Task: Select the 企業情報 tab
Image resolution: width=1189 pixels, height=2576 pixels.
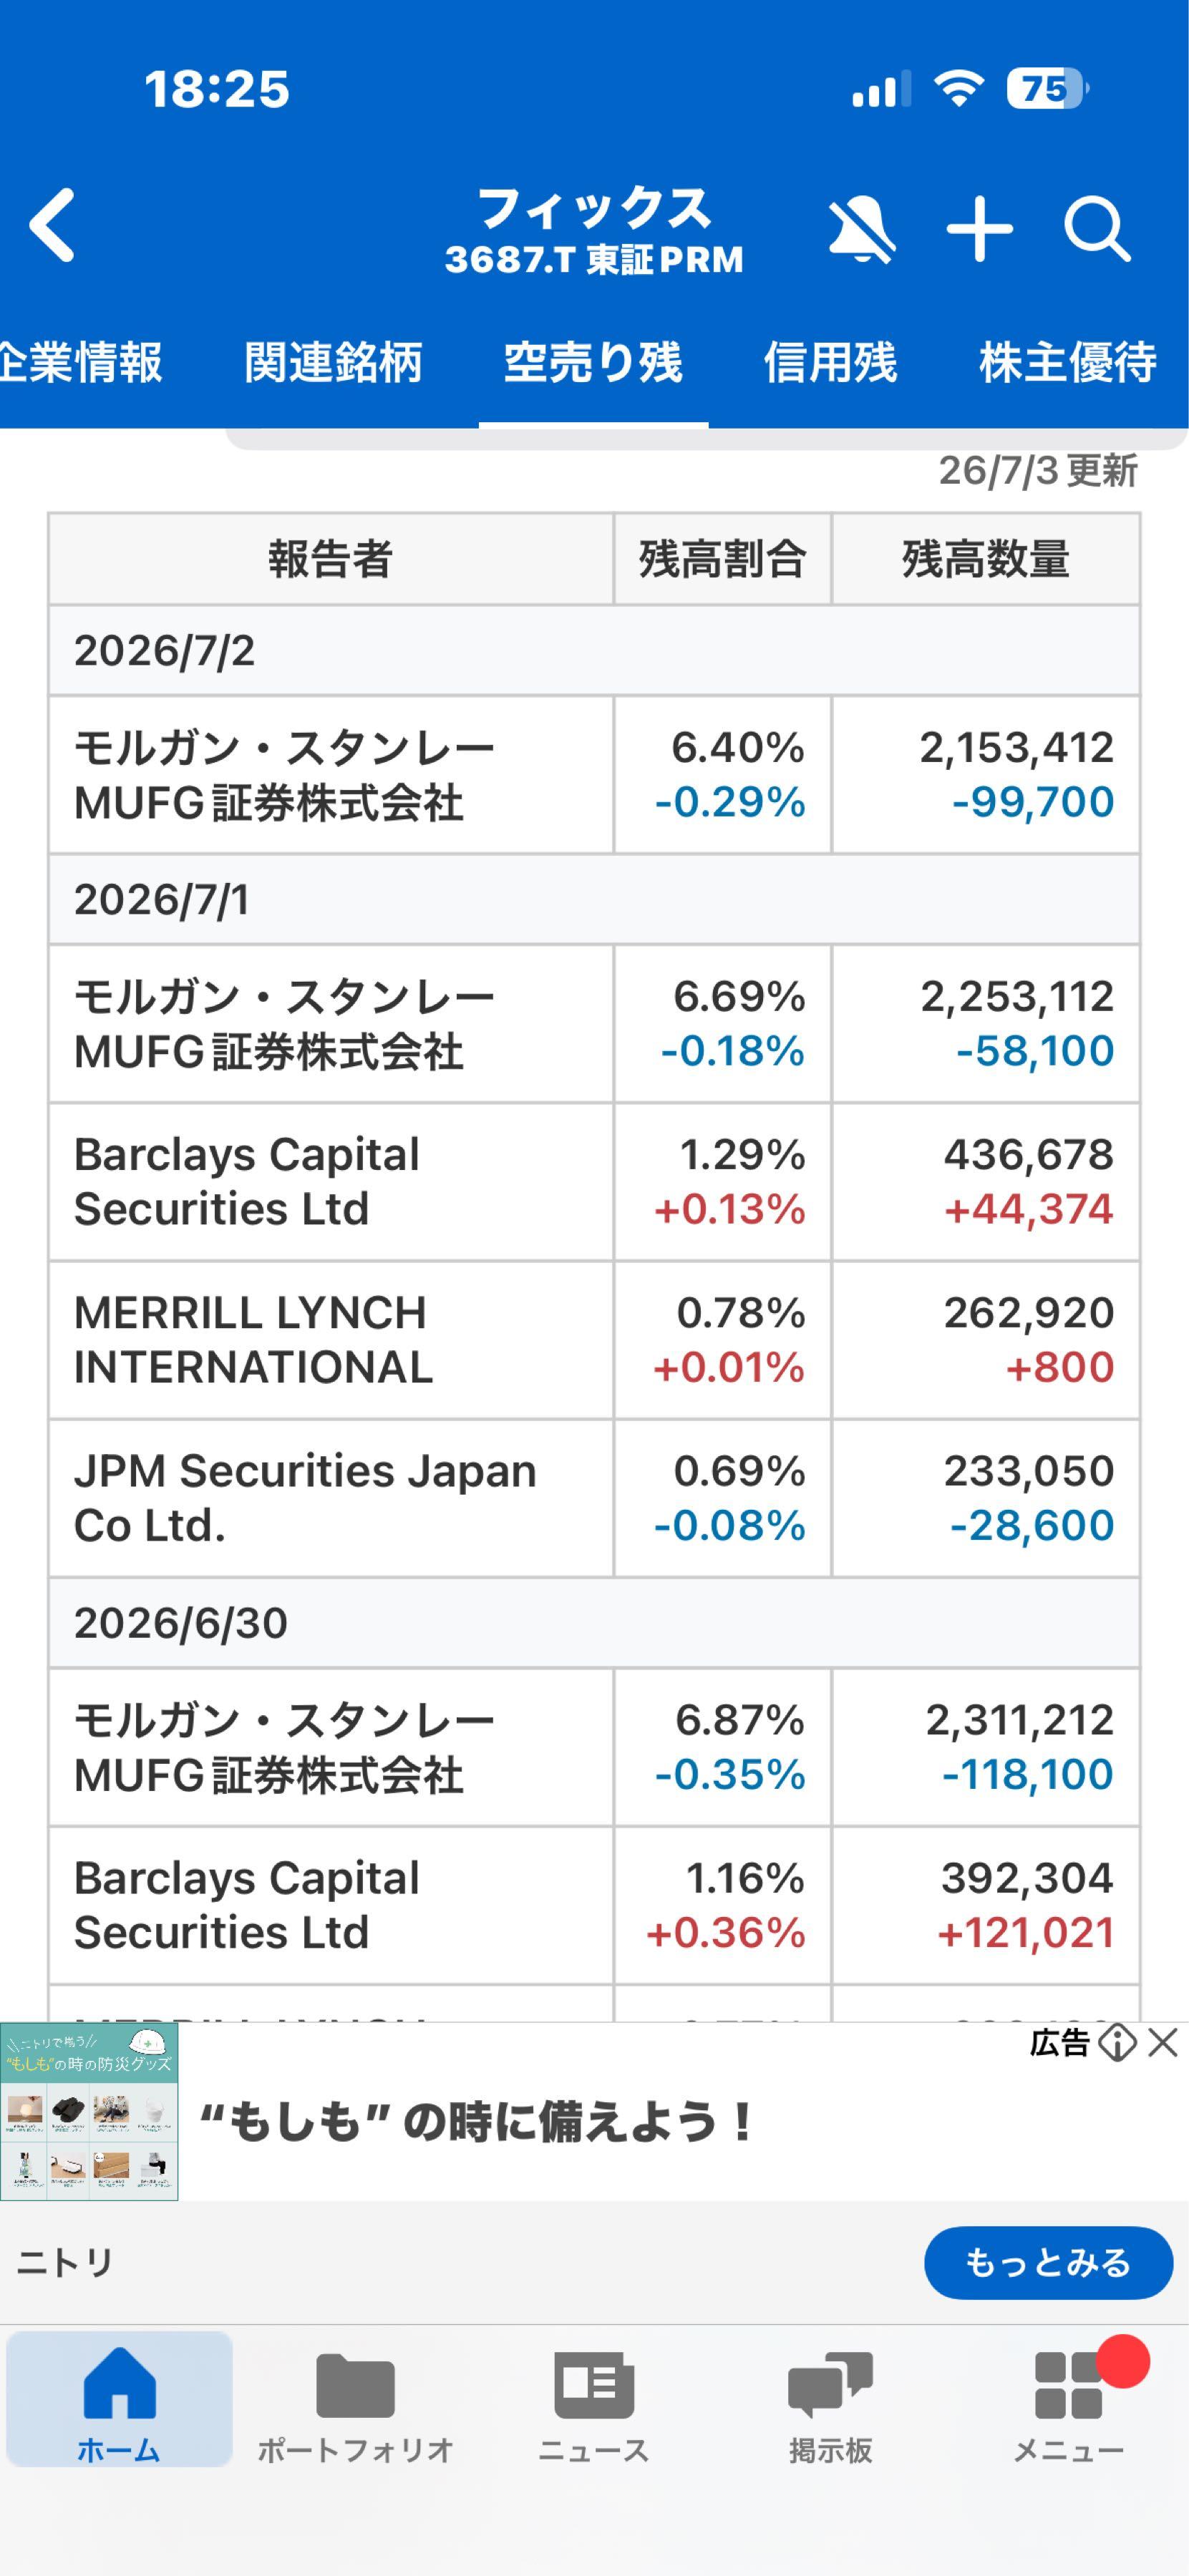Action: 81,362
